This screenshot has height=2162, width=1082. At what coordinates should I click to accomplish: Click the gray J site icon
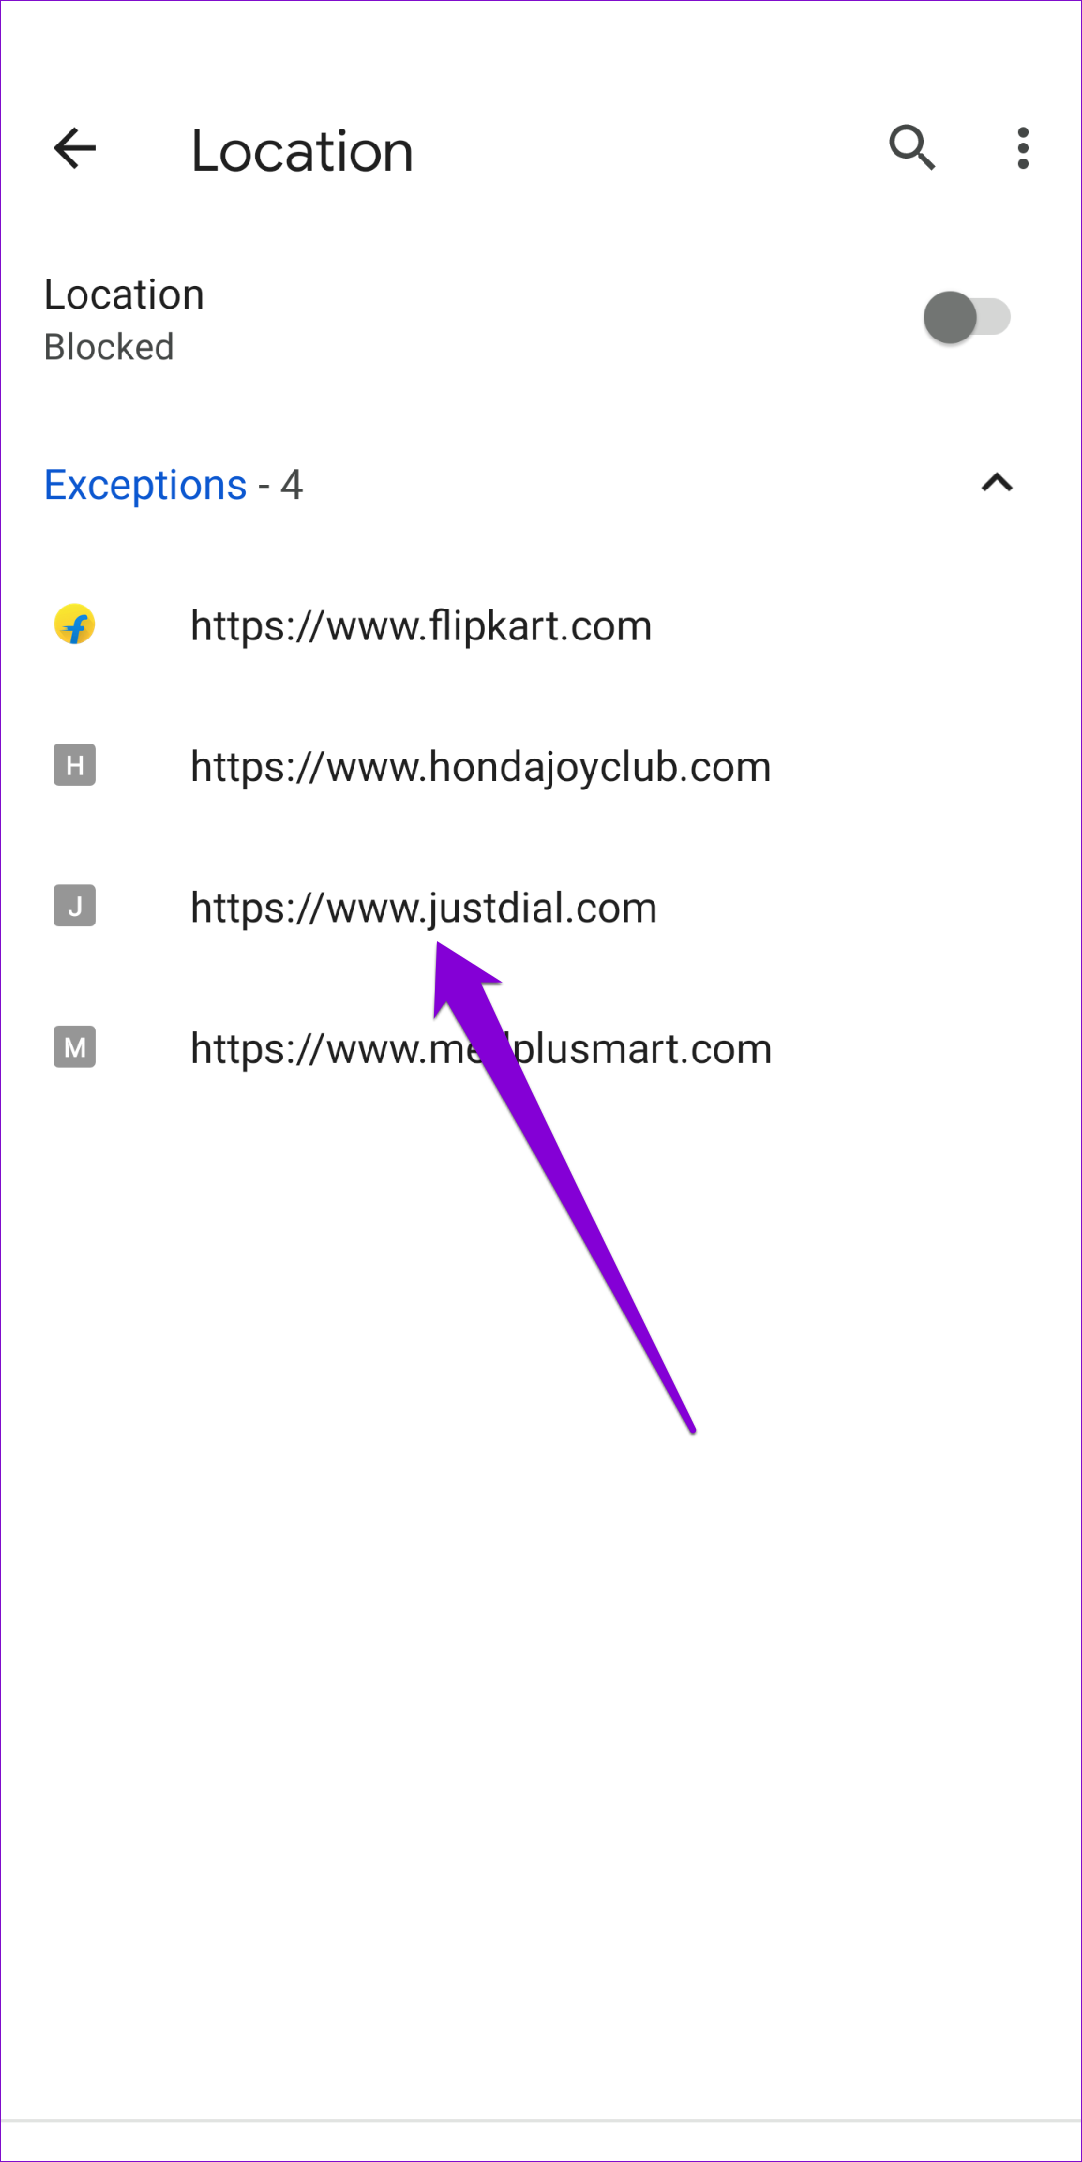tap(75, 906)
